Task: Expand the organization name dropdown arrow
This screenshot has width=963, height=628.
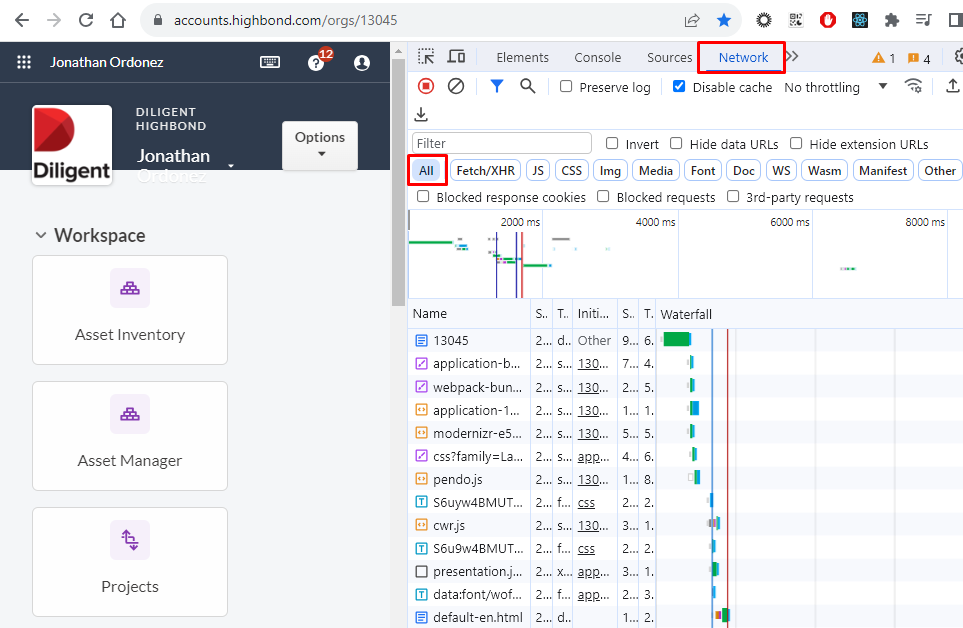Action: (231, 166)
